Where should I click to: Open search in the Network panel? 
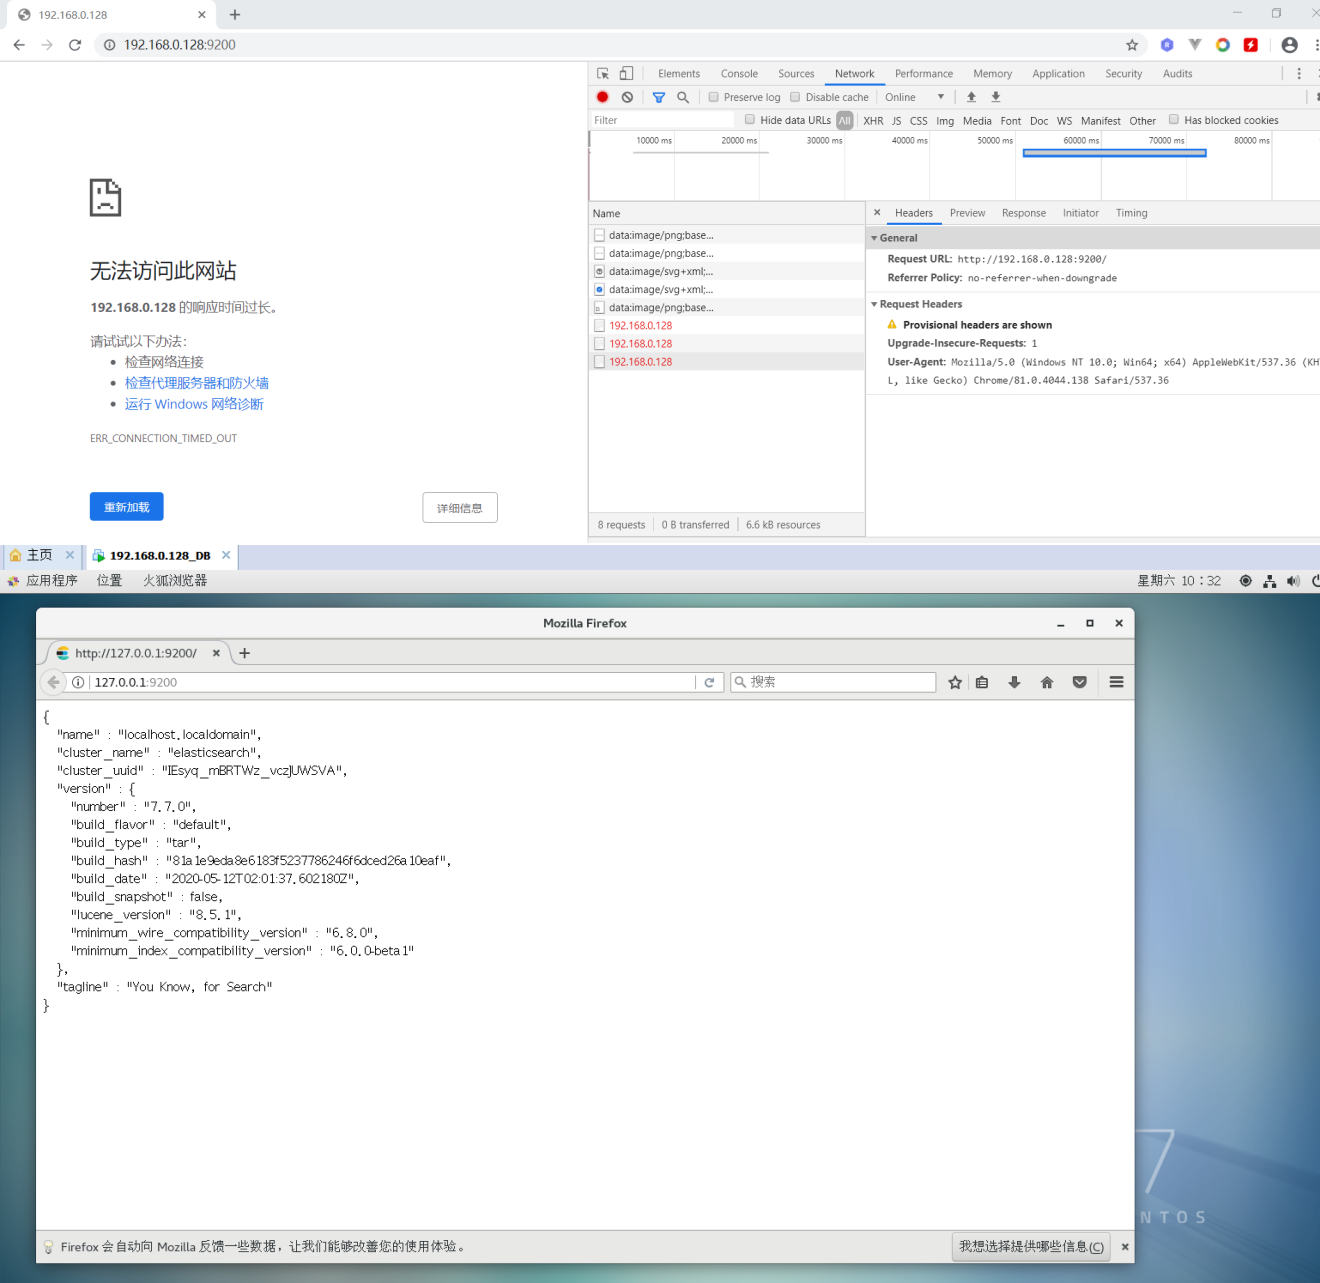[682, 97]
